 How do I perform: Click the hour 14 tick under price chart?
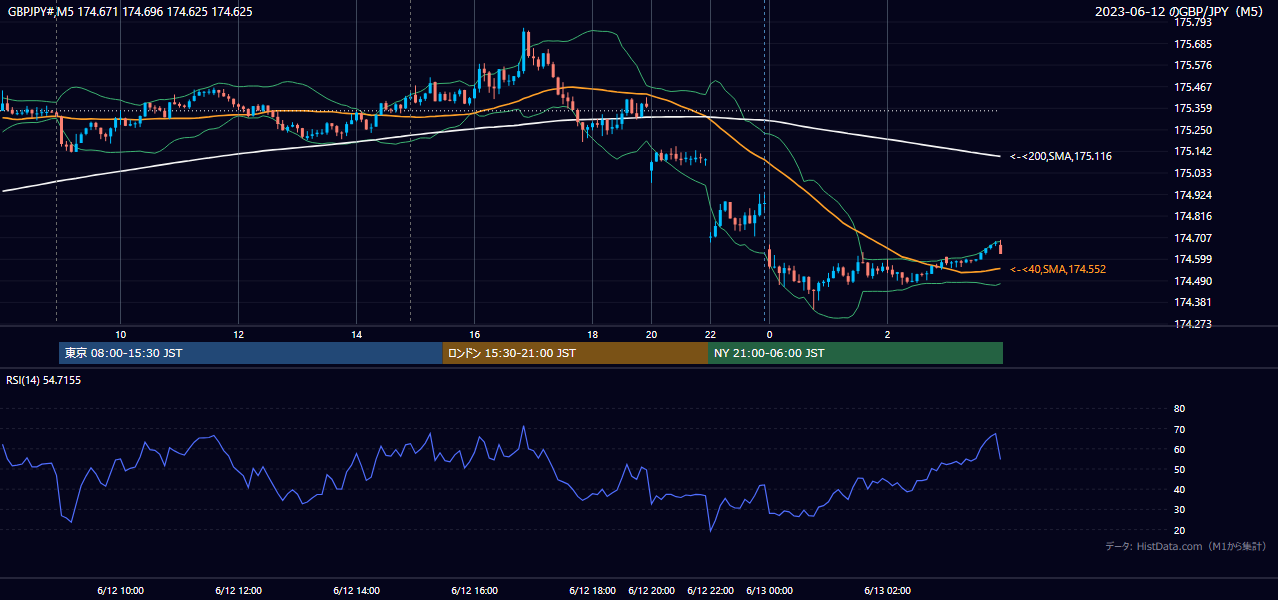click(356, 334)
